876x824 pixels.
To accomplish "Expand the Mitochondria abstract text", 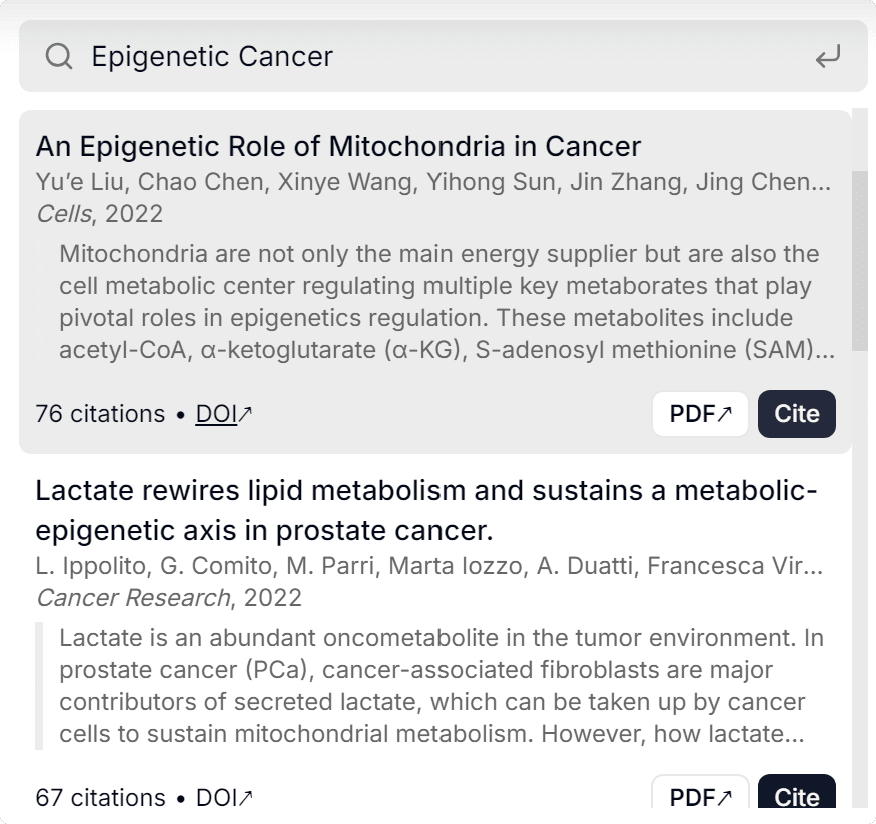I will tap(446, 302).
